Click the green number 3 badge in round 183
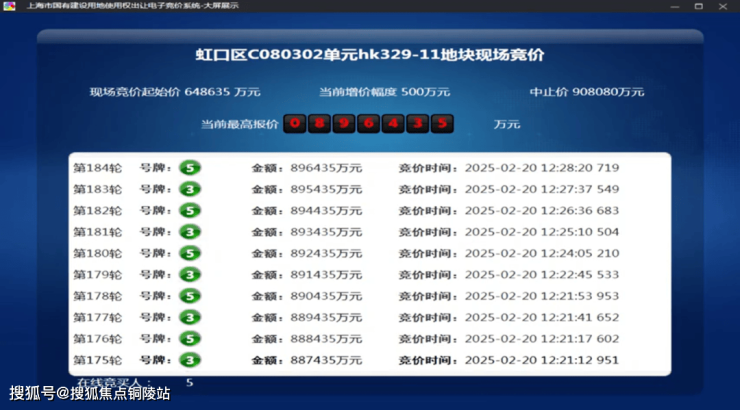Screen dimensions: 740x410 click(x=190, y=189)
